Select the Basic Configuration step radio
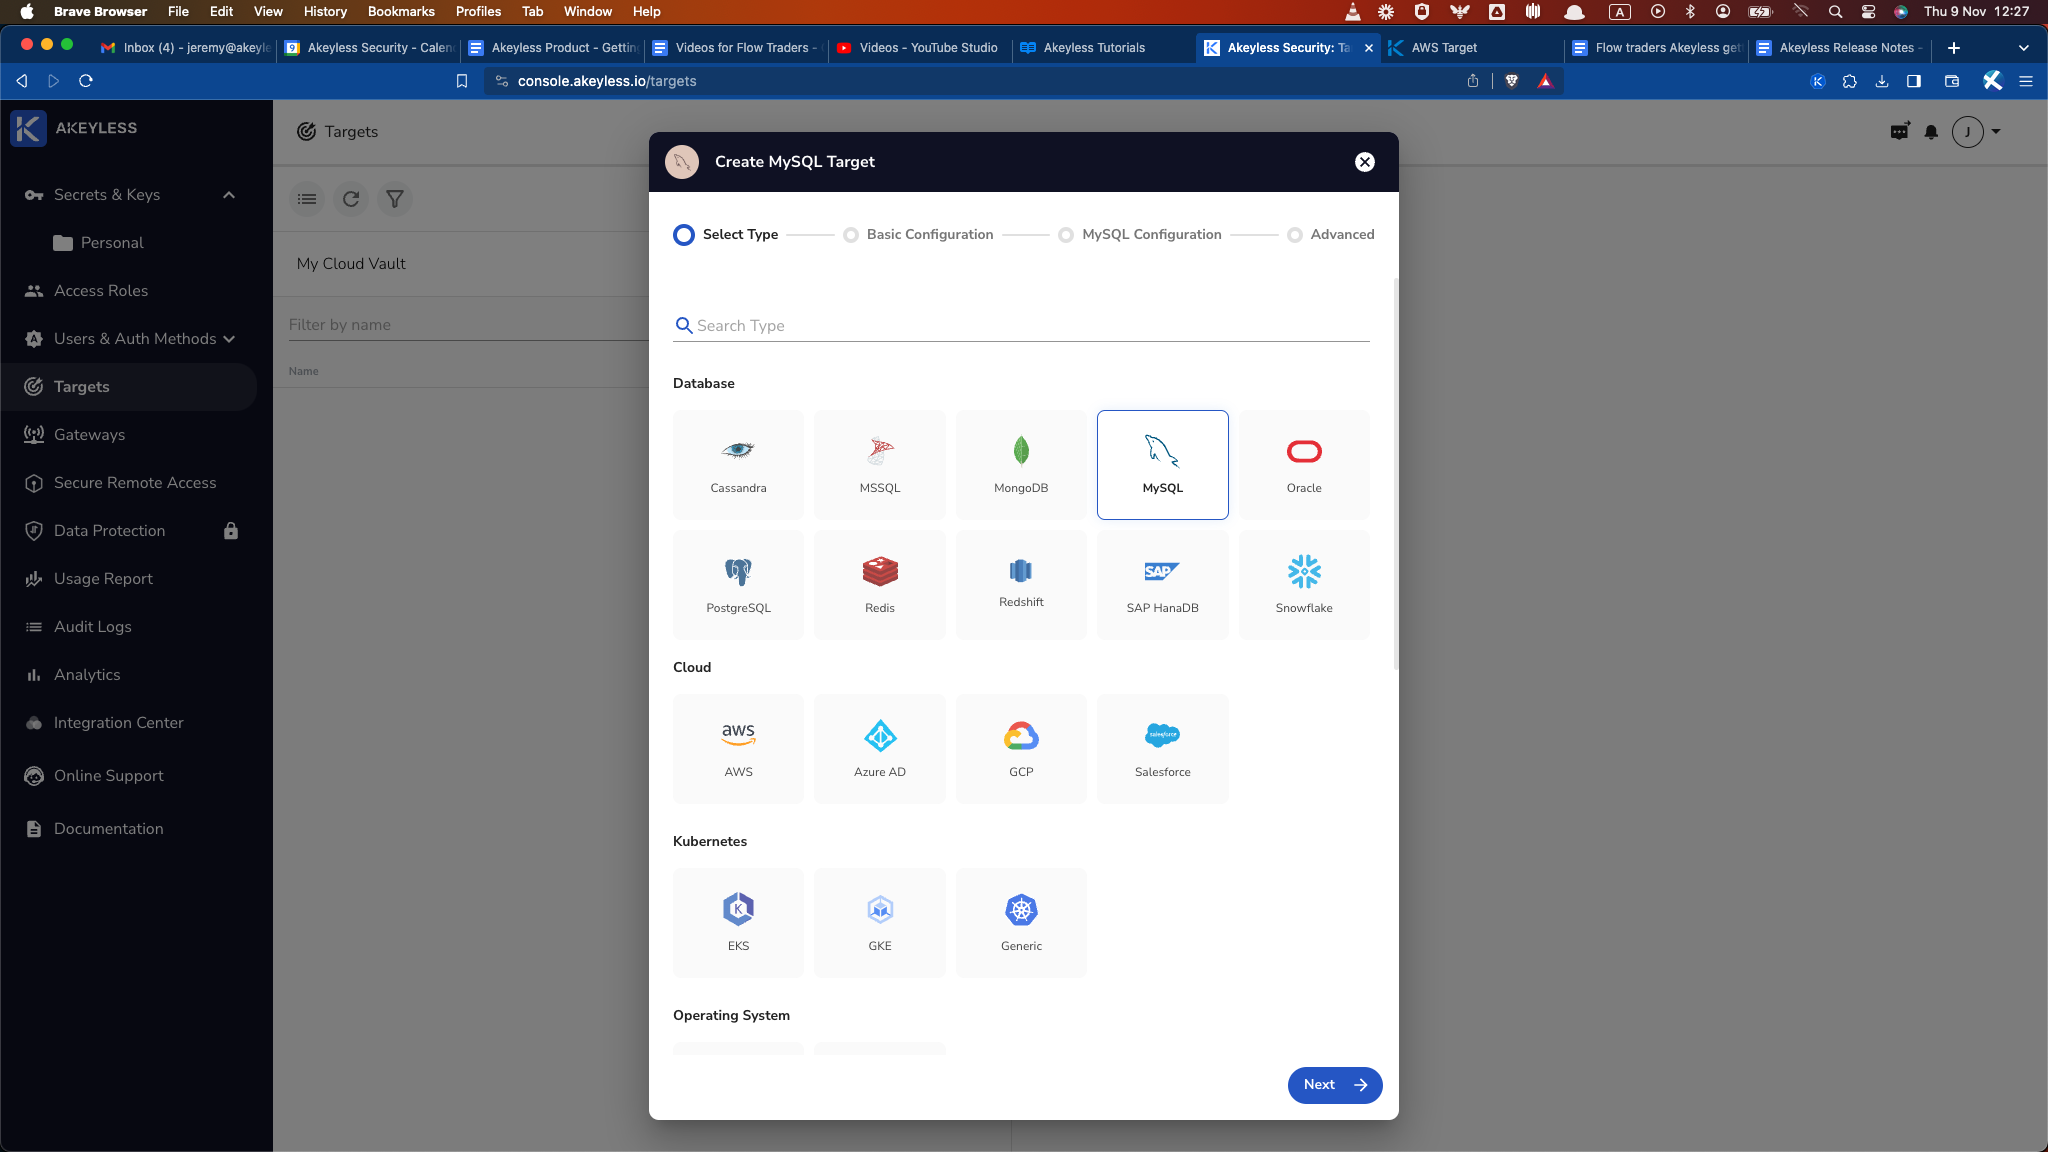Screen dimensions: 2048x1152 coord(851,235)
